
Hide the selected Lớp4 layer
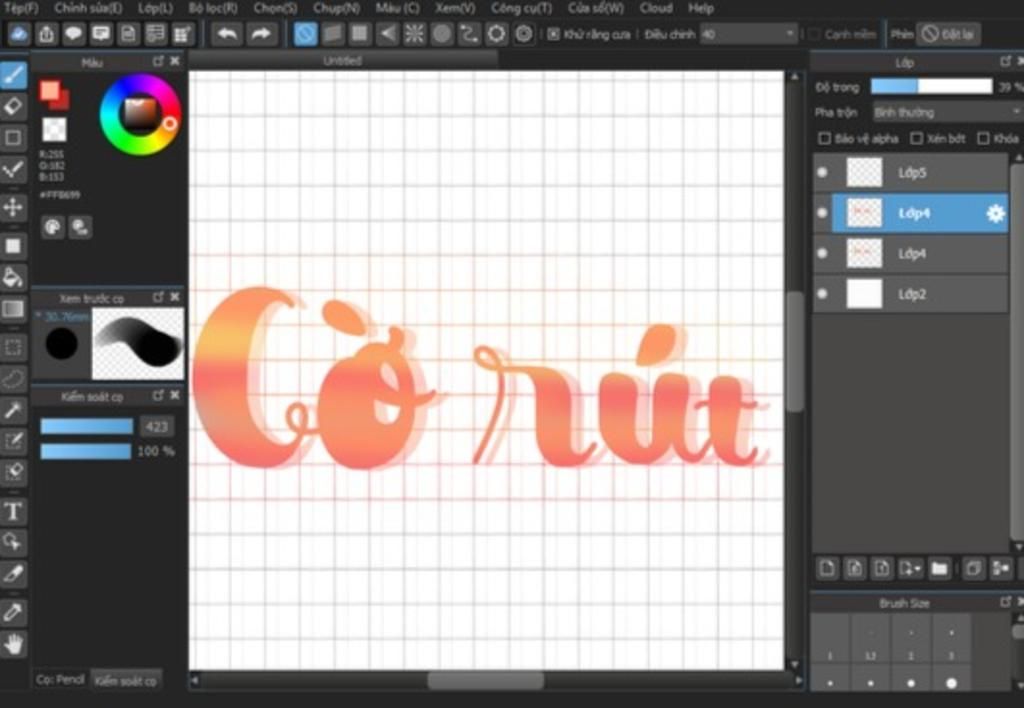click(822, 213)
